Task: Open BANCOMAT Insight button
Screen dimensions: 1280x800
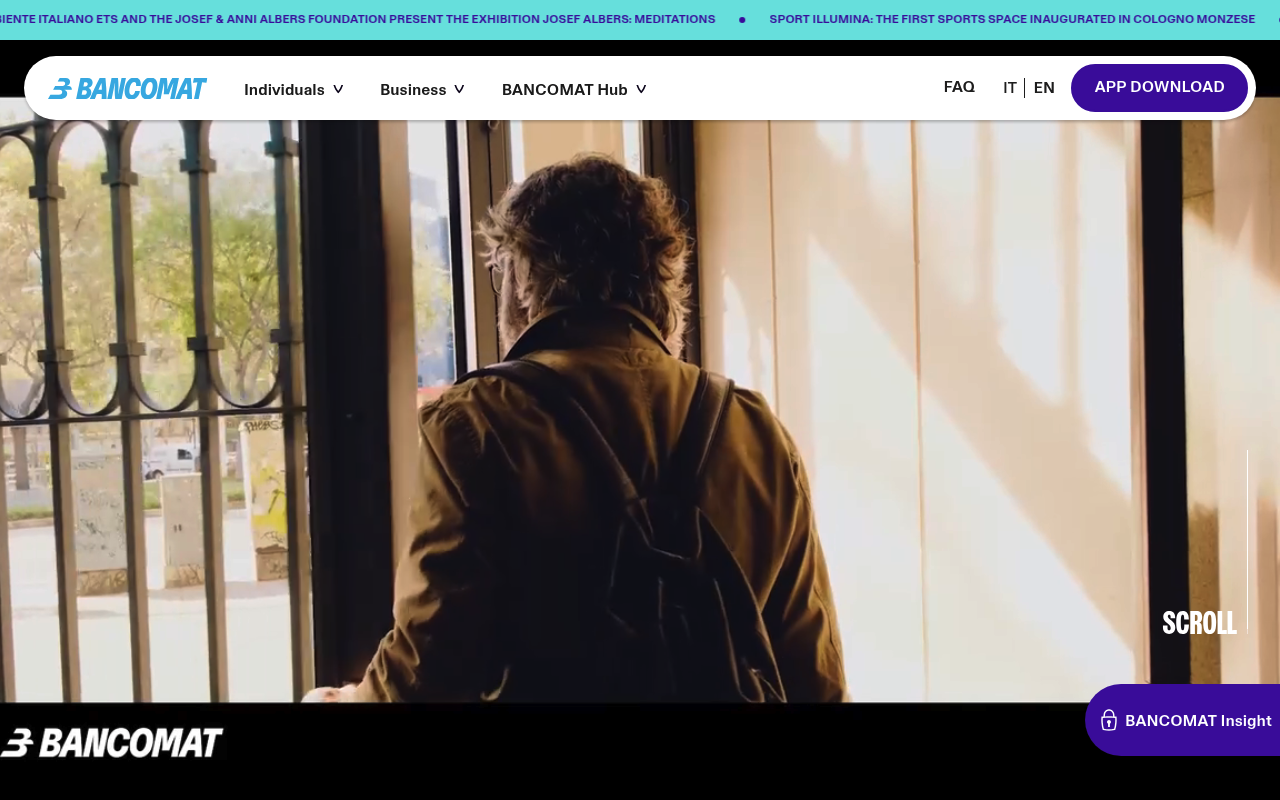Action: pos(1183,720)
